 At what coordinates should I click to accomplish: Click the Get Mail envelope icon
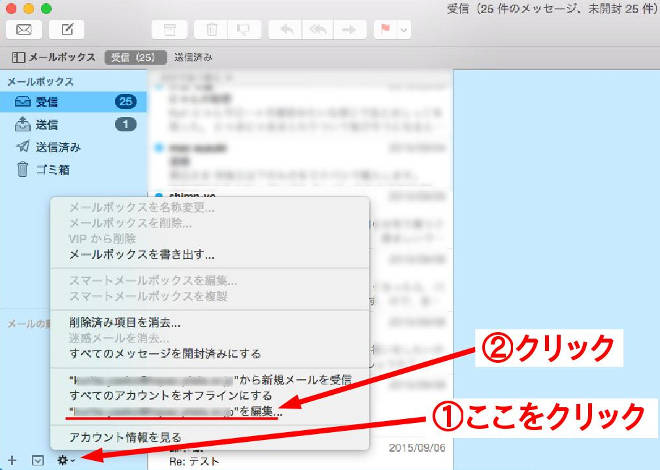coord(24,27)
